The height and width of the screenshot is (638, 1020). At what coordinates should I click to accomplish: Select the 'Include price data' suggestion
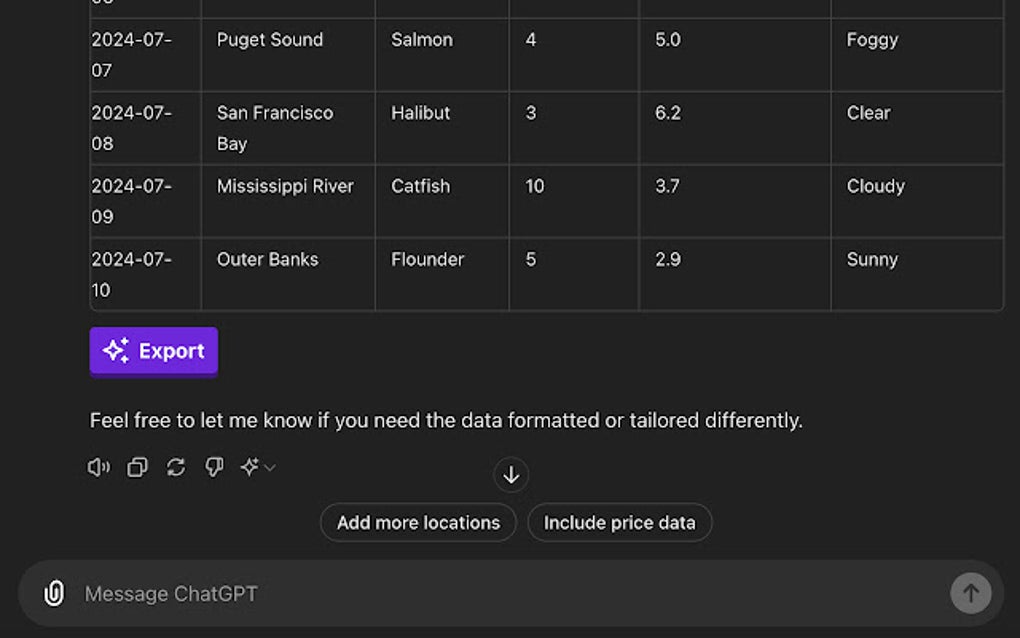[620, 522]
